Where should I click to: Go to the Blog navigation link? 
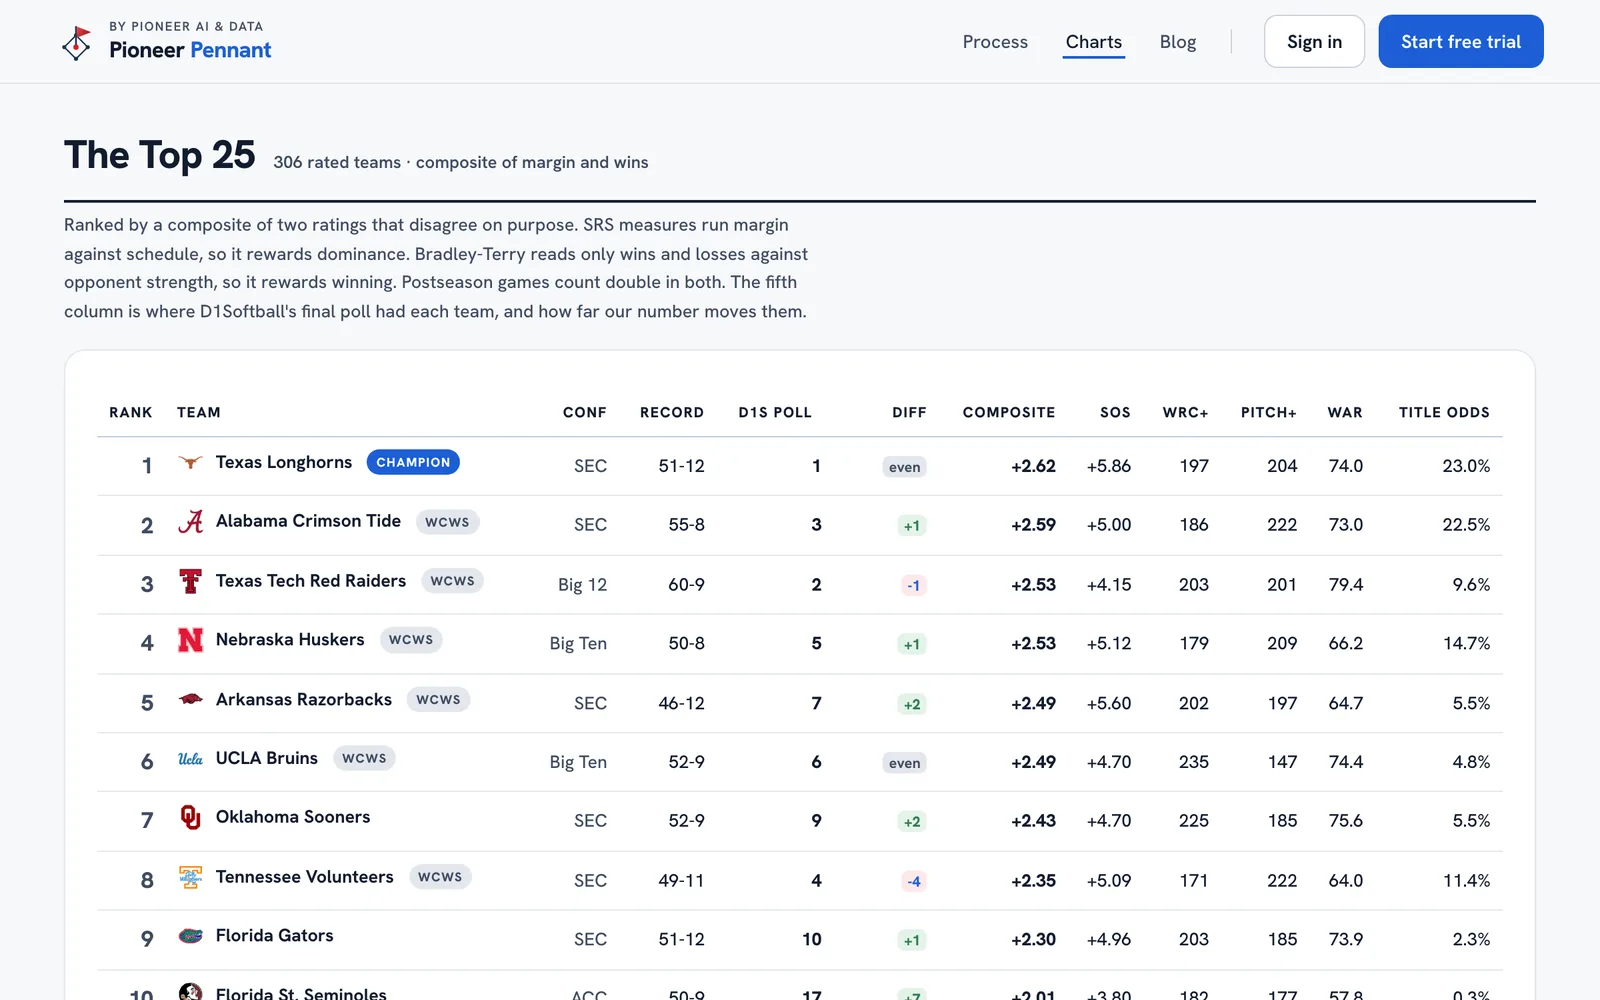coord(1178,42)
